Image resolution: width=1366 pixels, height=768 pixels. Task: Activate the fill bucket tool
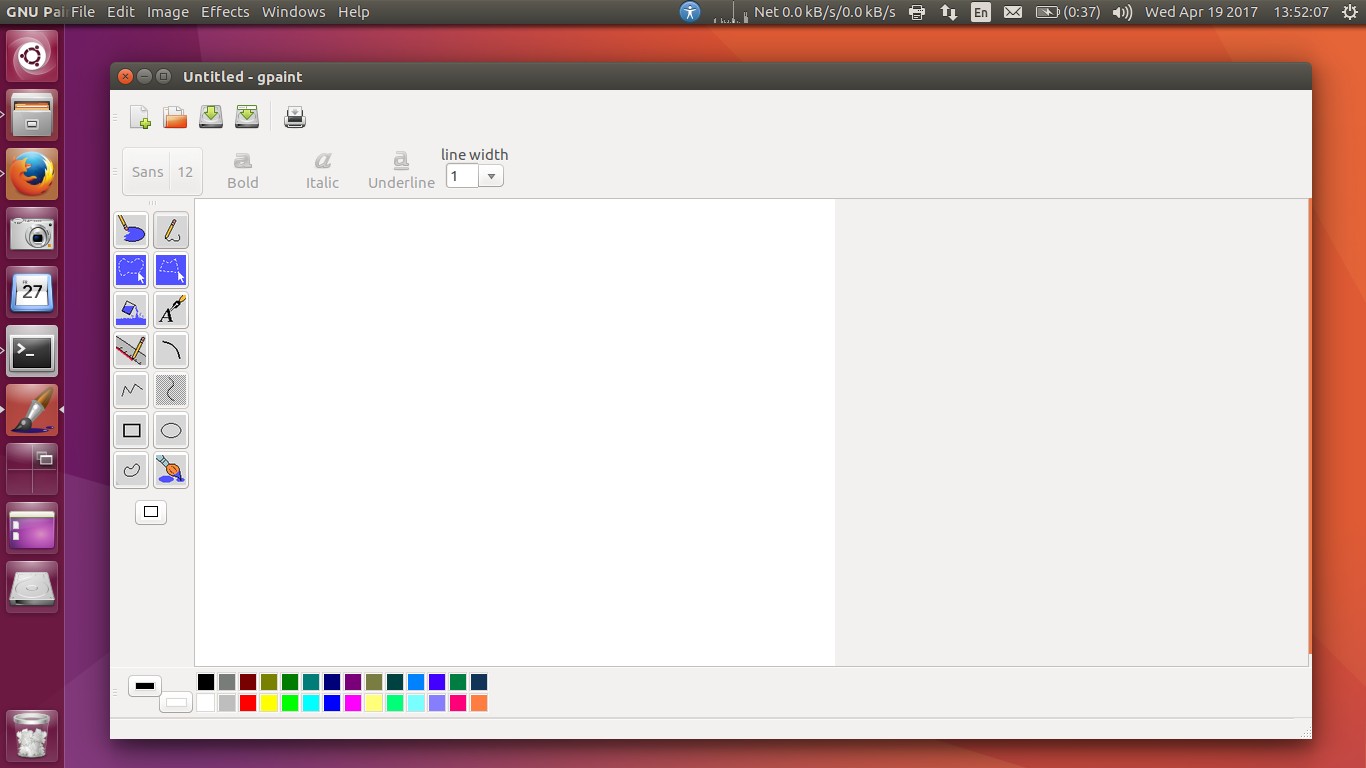pos(131,310)
